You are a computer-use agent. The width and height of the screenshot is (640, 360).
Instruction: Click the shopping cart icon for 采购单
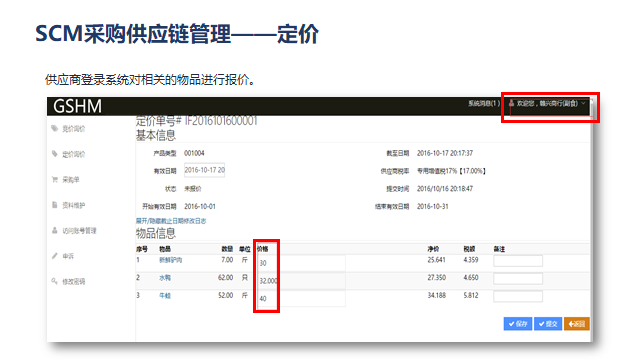coord(54,180)
